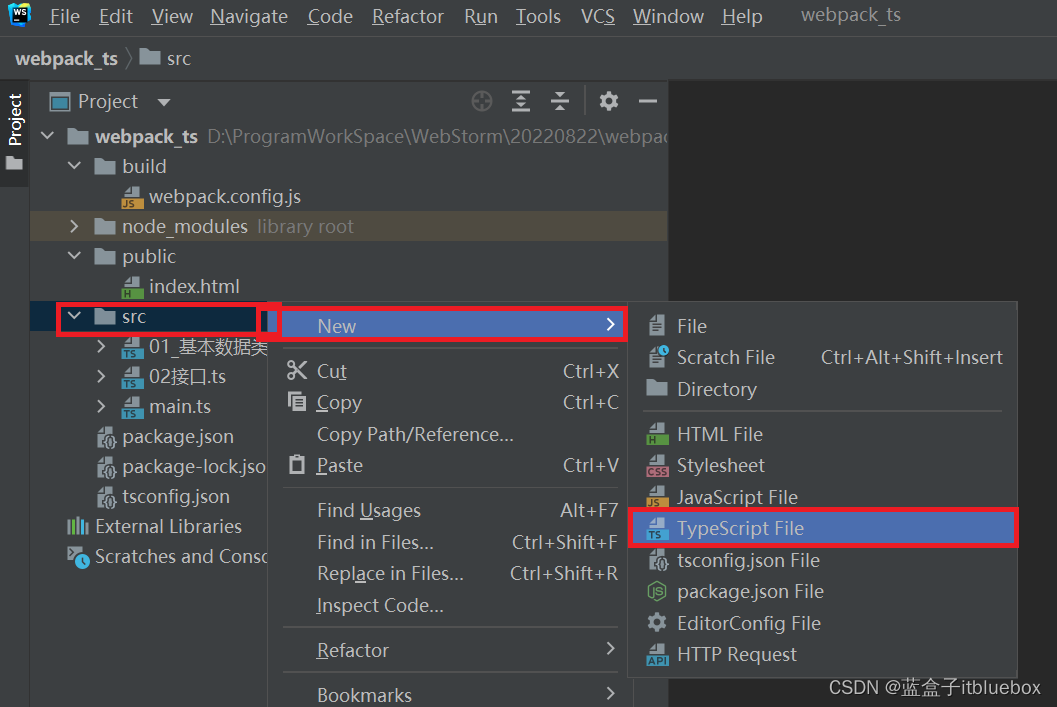
Task: Expand the 02接口.ts file node
Action: (101, 376)
